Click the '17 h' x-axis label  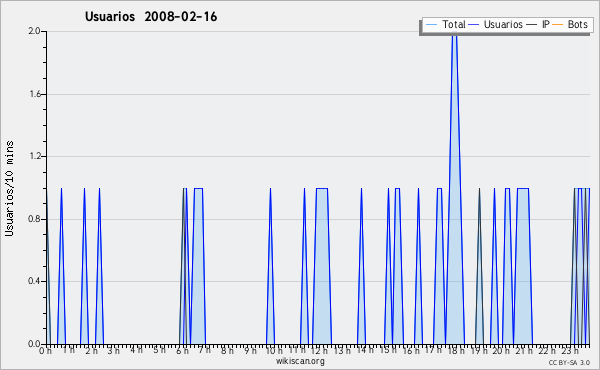(433, 350)
